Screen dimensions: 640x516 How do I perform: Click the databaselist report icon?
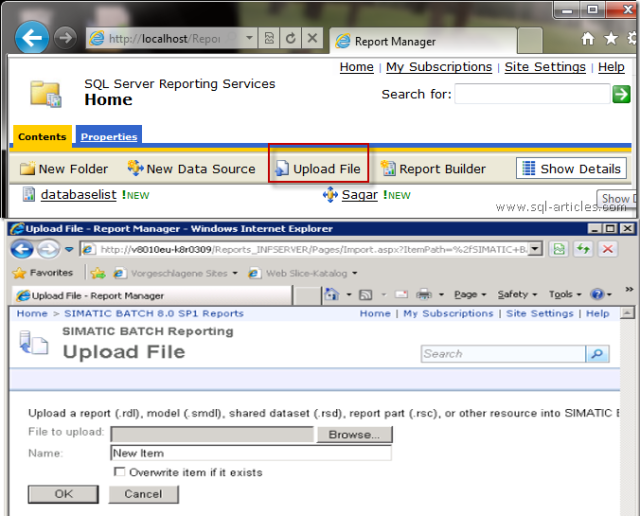[29, 194]
